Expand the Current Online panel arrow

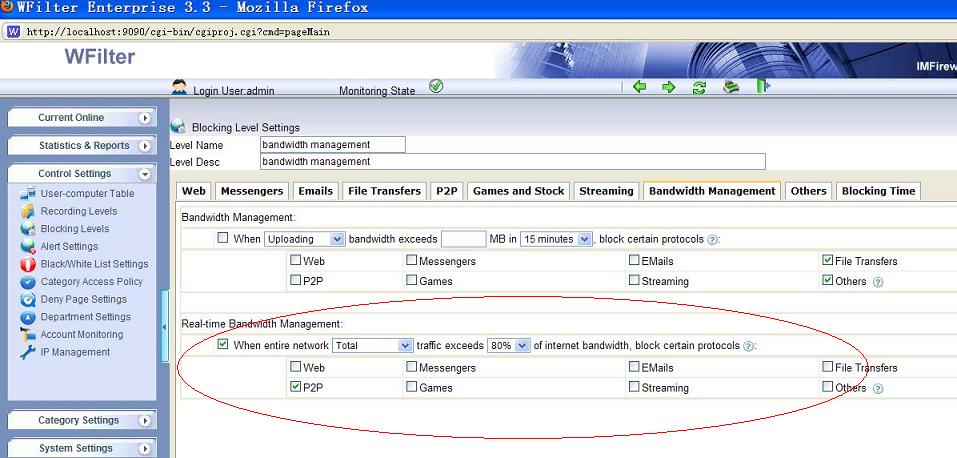[145, 118]
